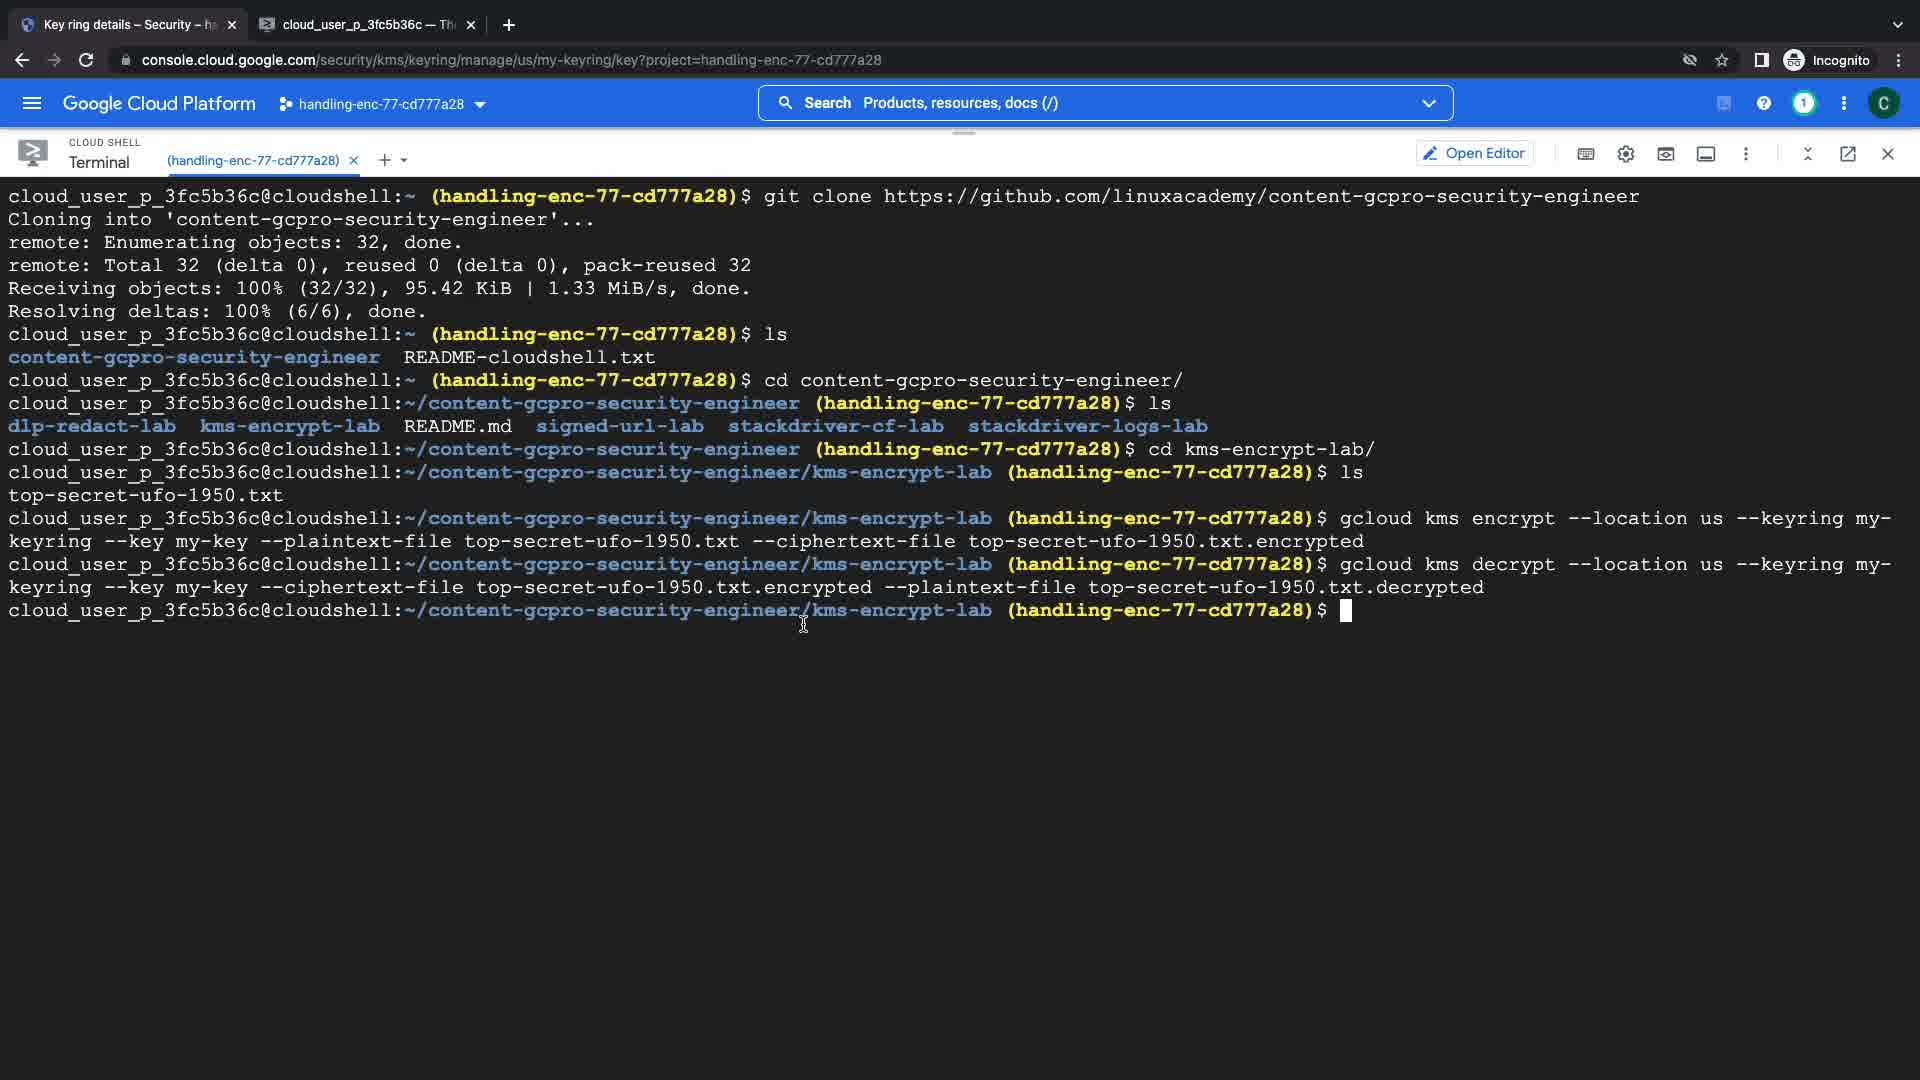Open the Google Cloud navigation menu

click(x=32, y=103)
